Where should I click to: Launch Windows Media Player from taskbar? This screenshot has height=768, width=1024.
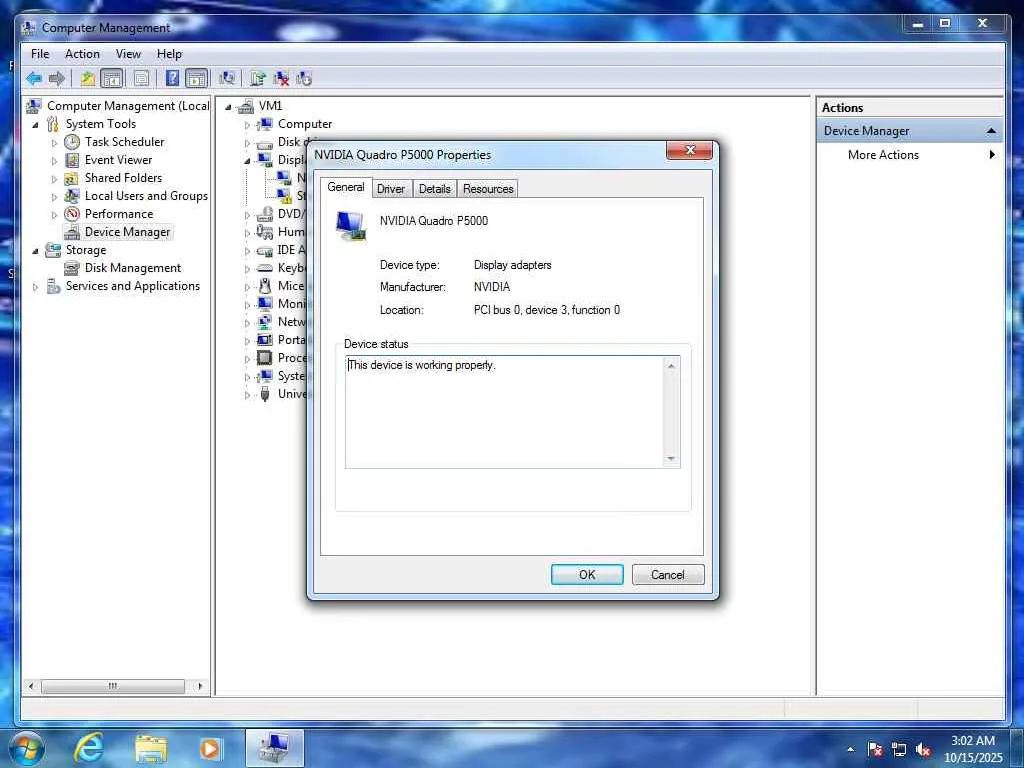pyautogui.click(x=210, y=748)
